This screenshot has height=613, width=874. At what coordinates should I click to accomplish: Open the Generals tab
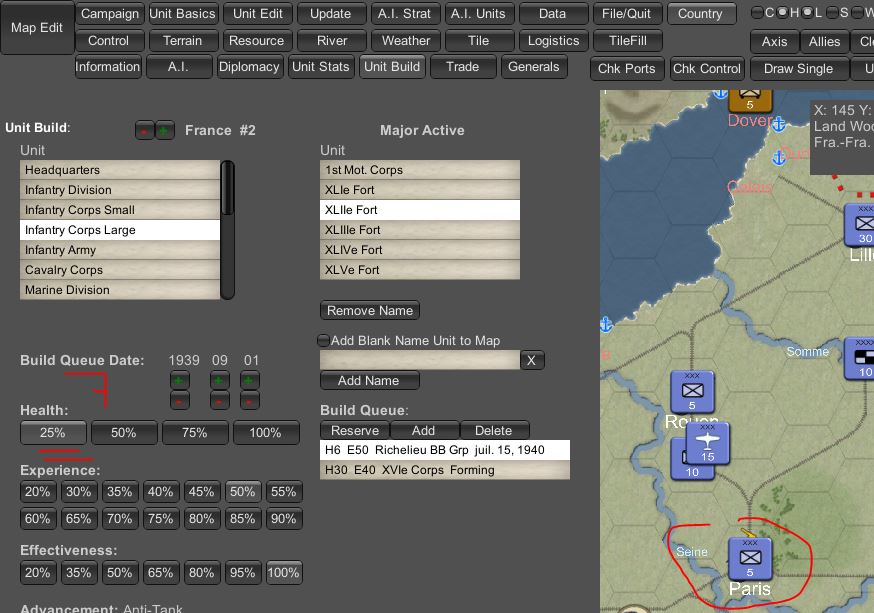click(533, 67)
